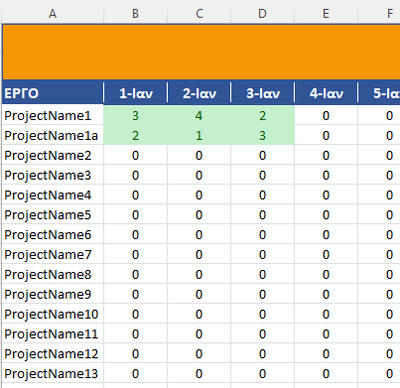Click the 2-Ιαν header cell
The width and height of the screenshot is (400, 388).
(199, 93)
